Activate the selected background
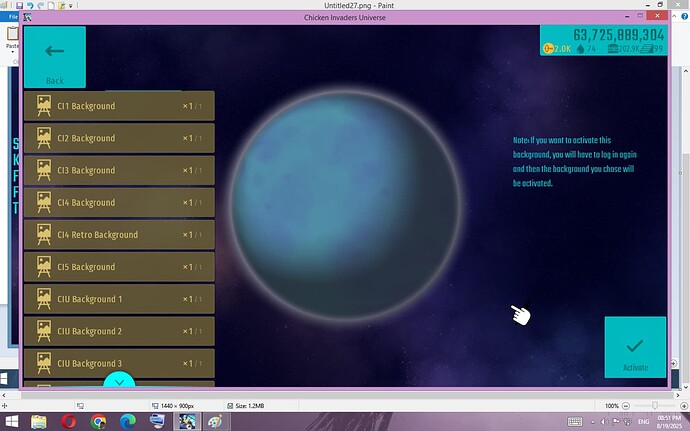 click(635, 347)
